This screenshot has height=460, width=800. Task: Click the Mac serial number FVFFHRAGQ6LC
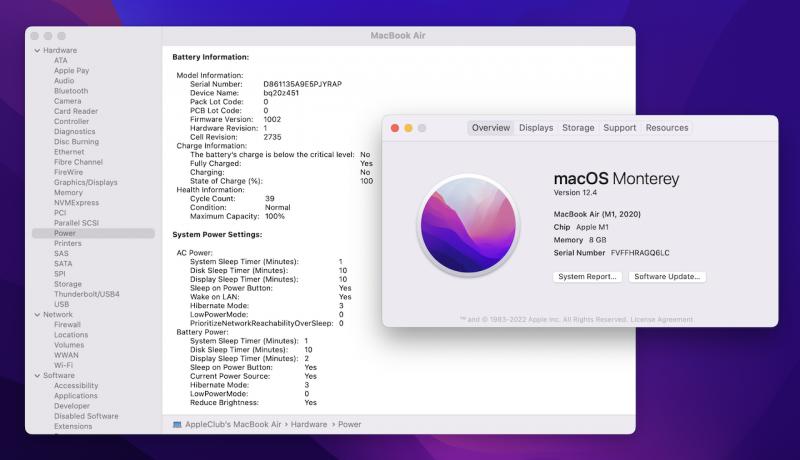pos(640,253)
